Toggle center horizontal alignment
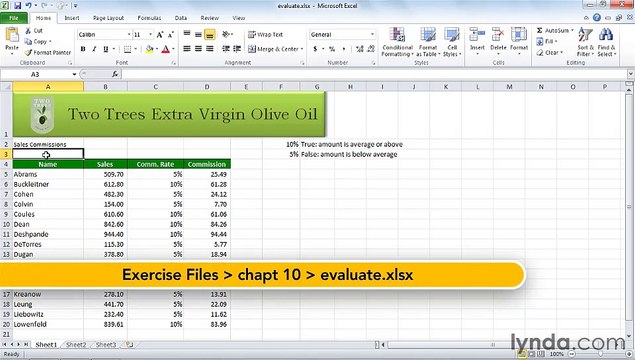Screen dimensions: 635x360 click(198, 49)
